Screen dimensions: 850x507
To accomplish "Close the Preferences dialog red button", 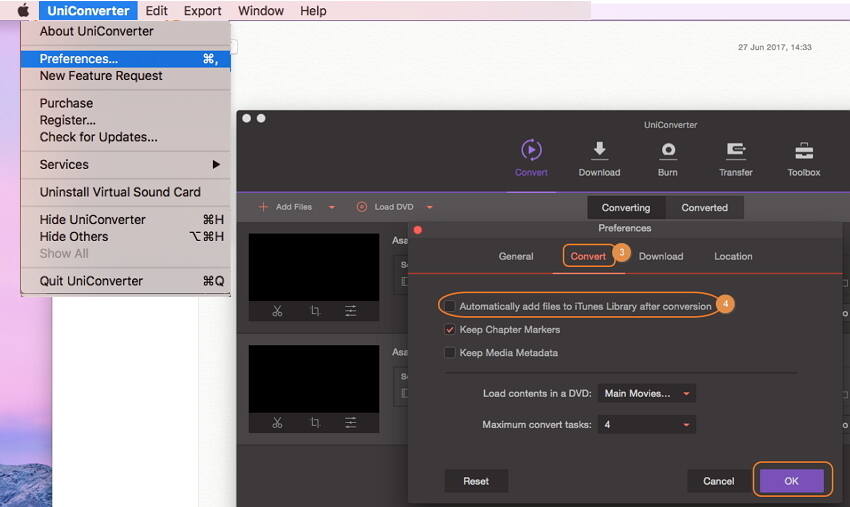I will [417, 230].
